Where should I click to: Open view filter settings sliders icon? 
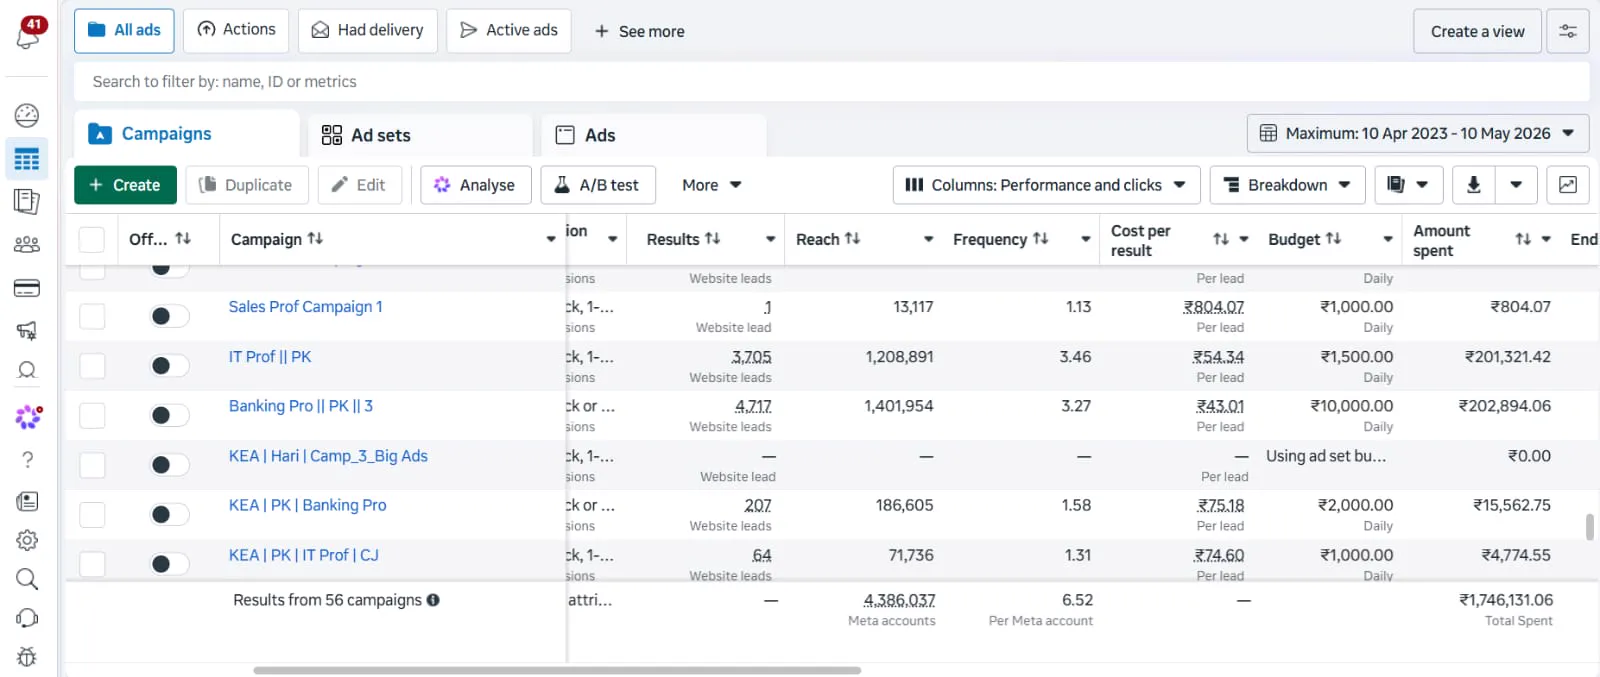(1568, 31)
